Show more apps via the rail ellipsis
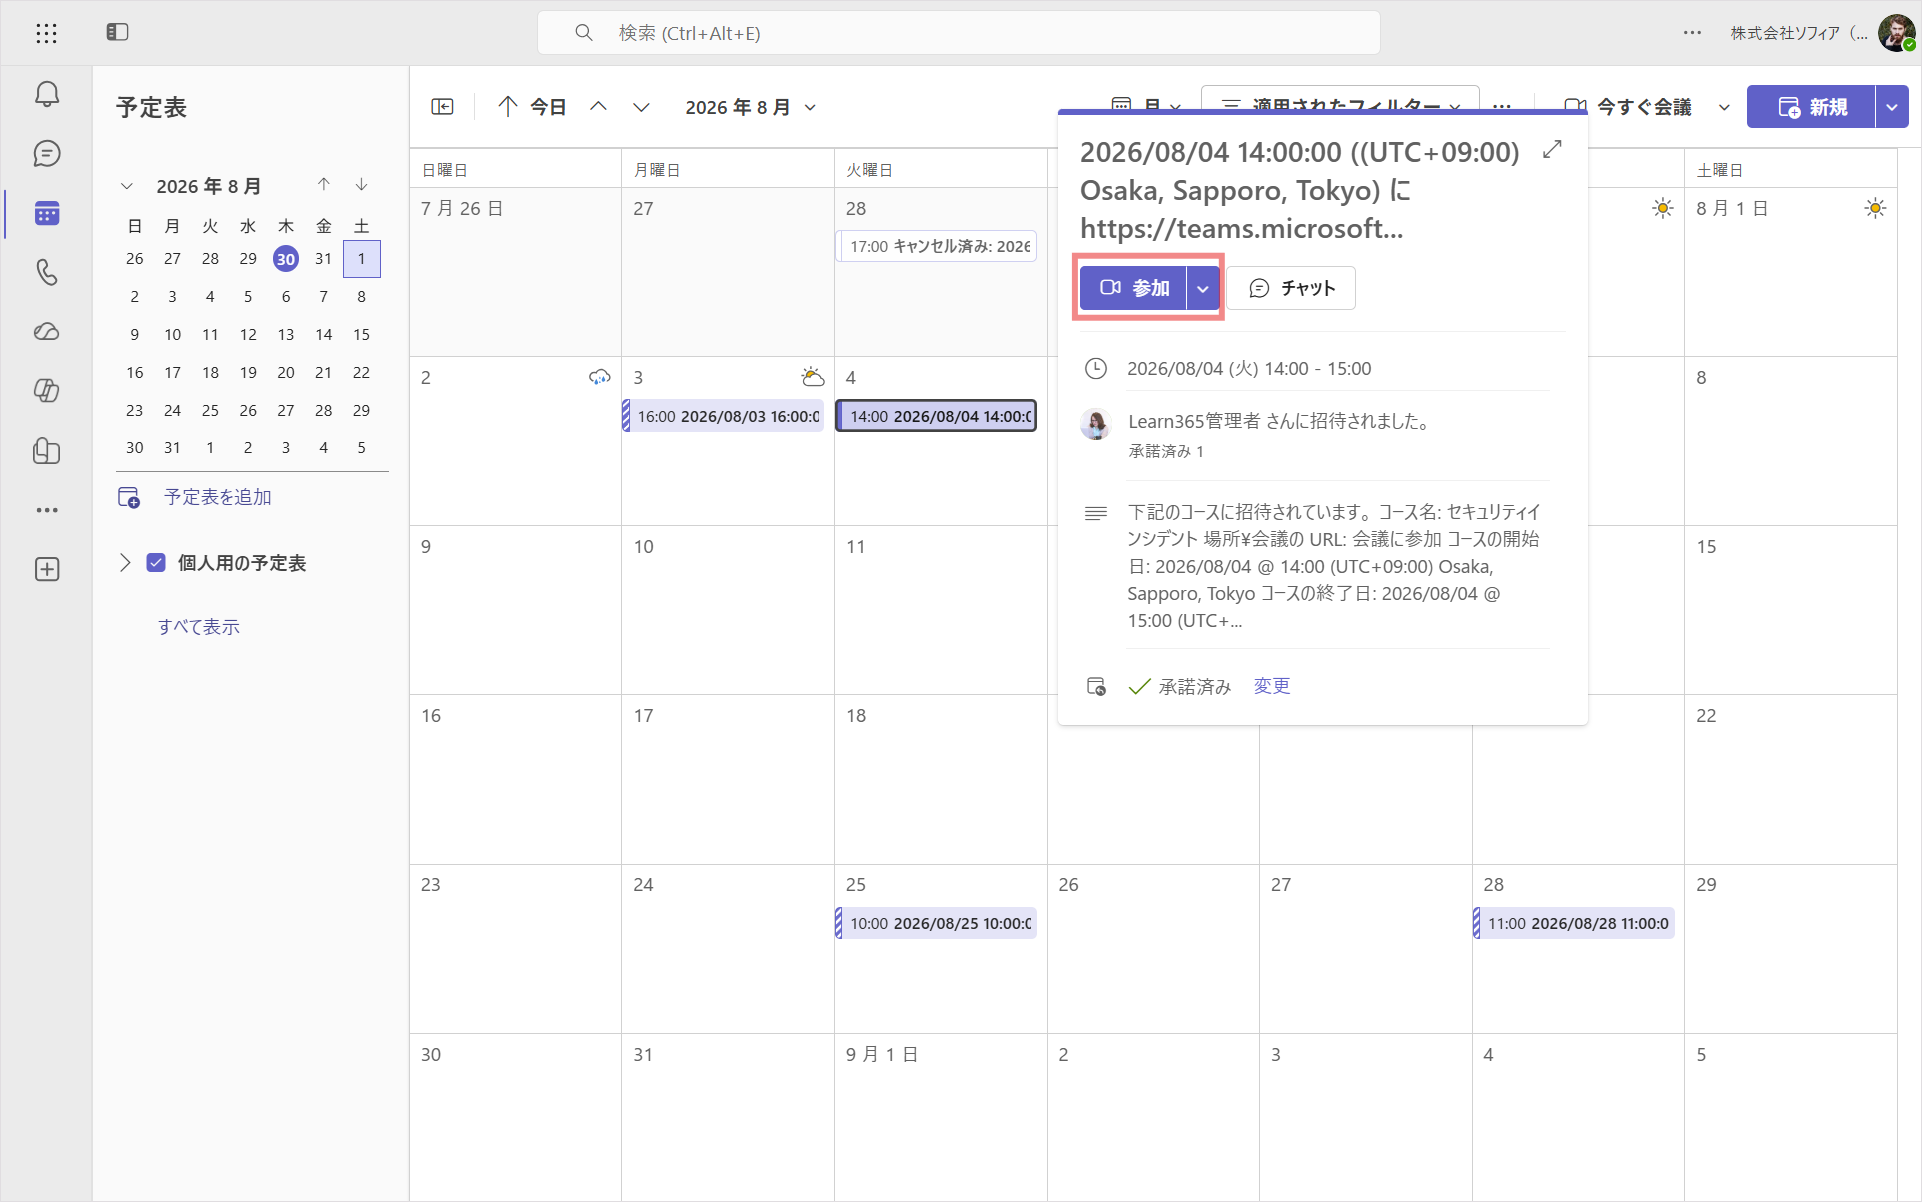The height and width of the screenshot is (1202, 1922). click(x=47, y=510)
